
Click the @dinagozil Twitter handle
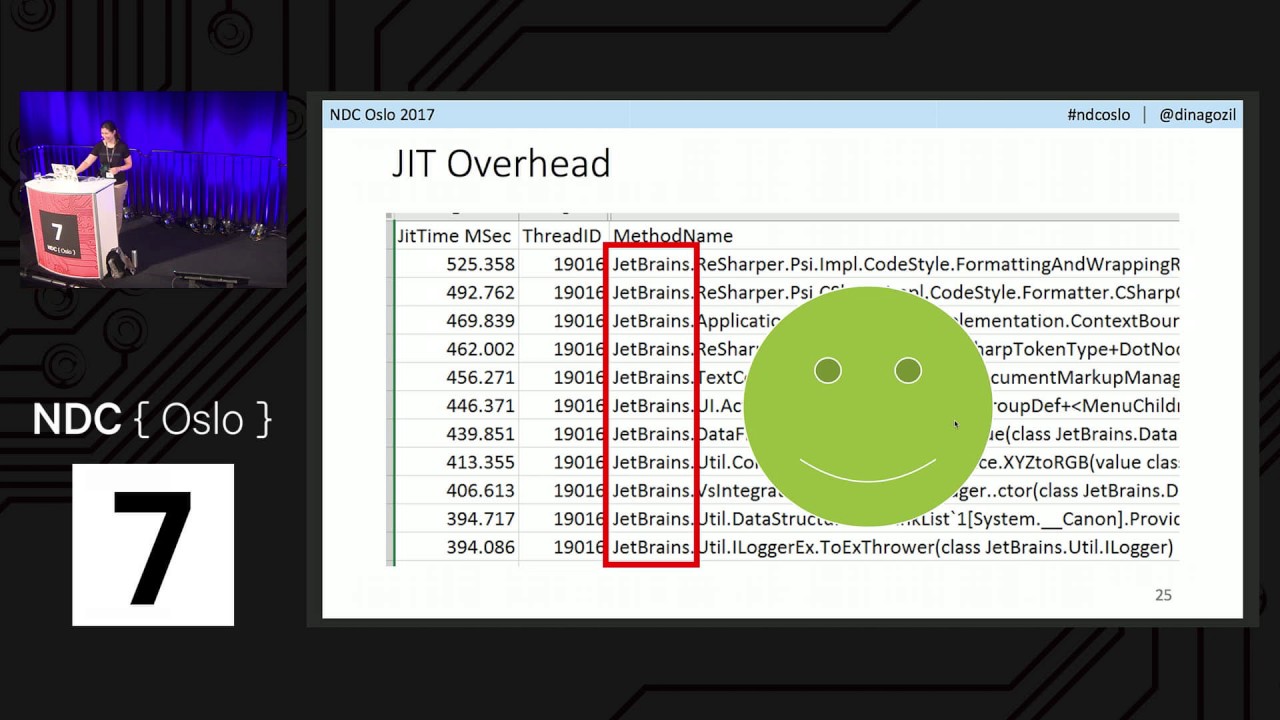[x=1197, y=115]
